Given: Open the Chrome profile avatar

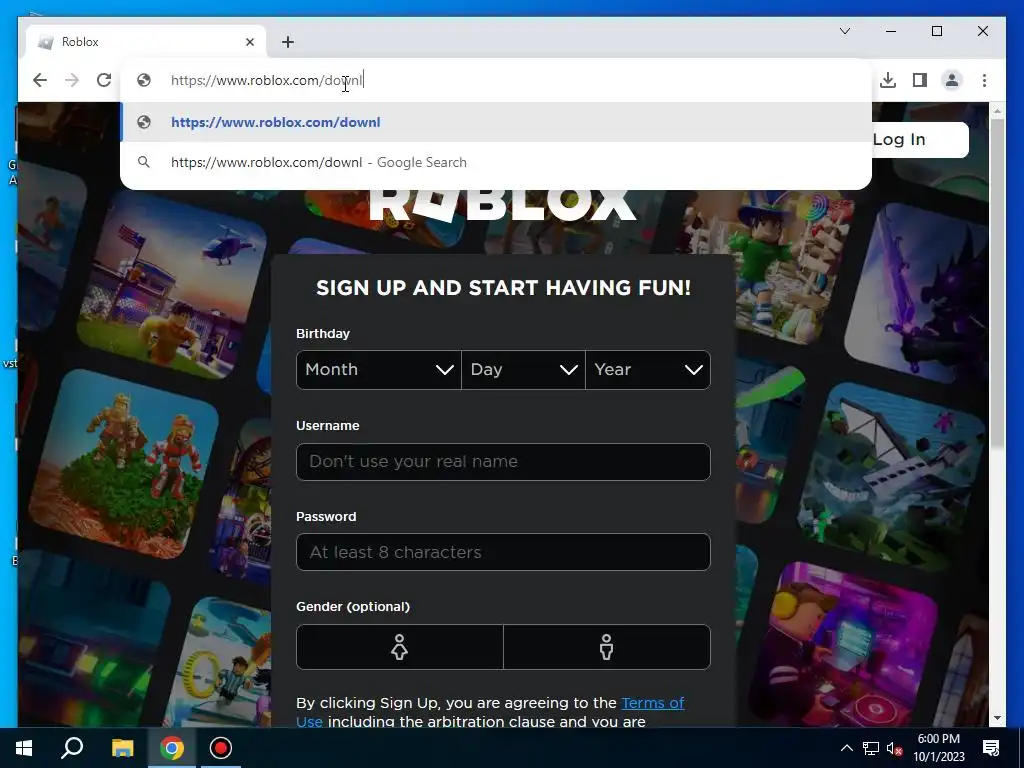Looking at the screenshot, I should pyautogui.click(x=952, y=80).
